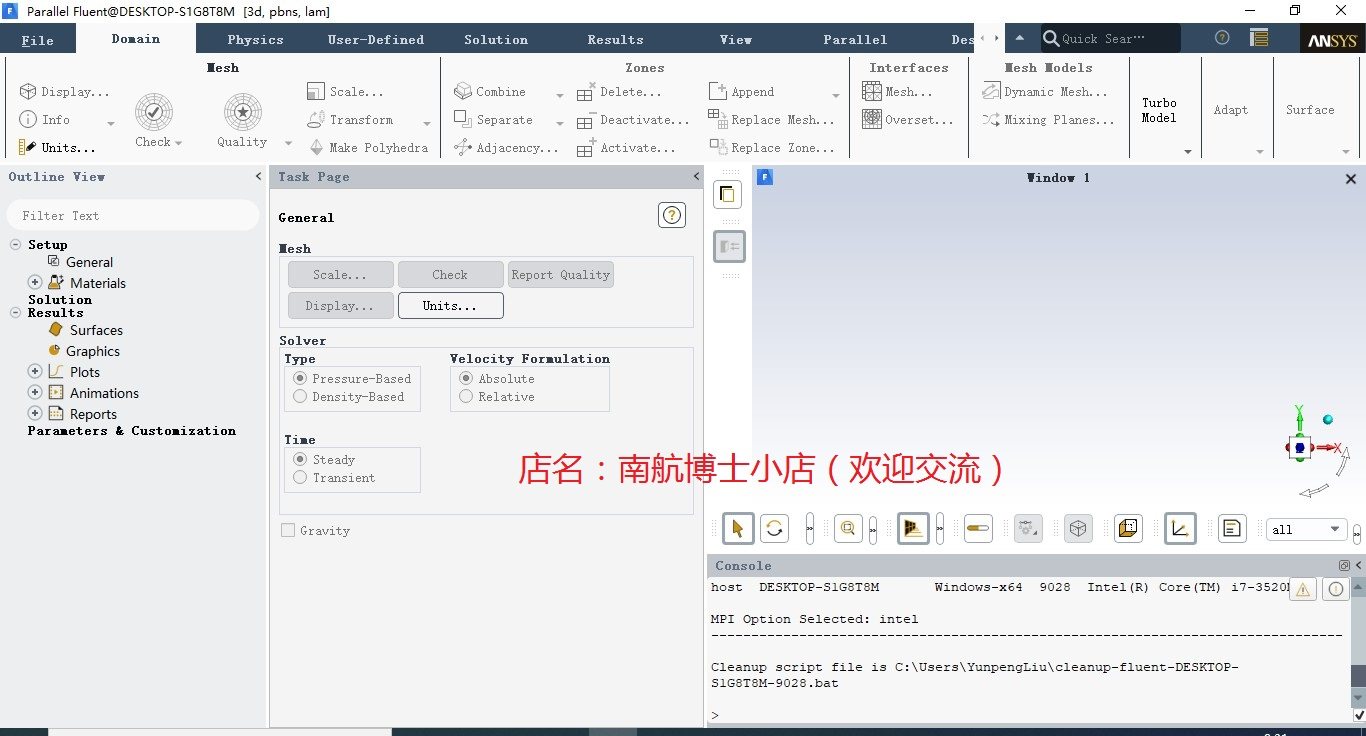Select the Pressure-Based solver type

pyautogui.click(x=300, y=379)
